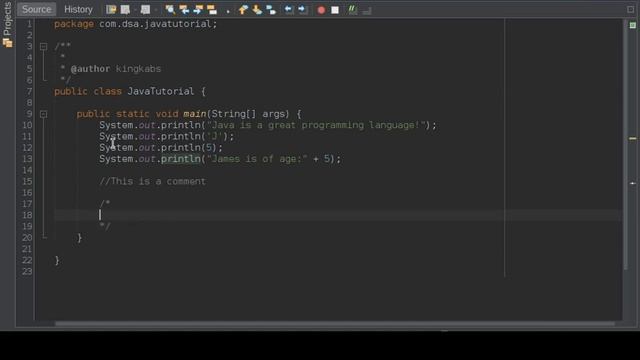Click the horizontal scrollbar at editor bottom
The image size is (640, 360).
click(x=335, y=324)
